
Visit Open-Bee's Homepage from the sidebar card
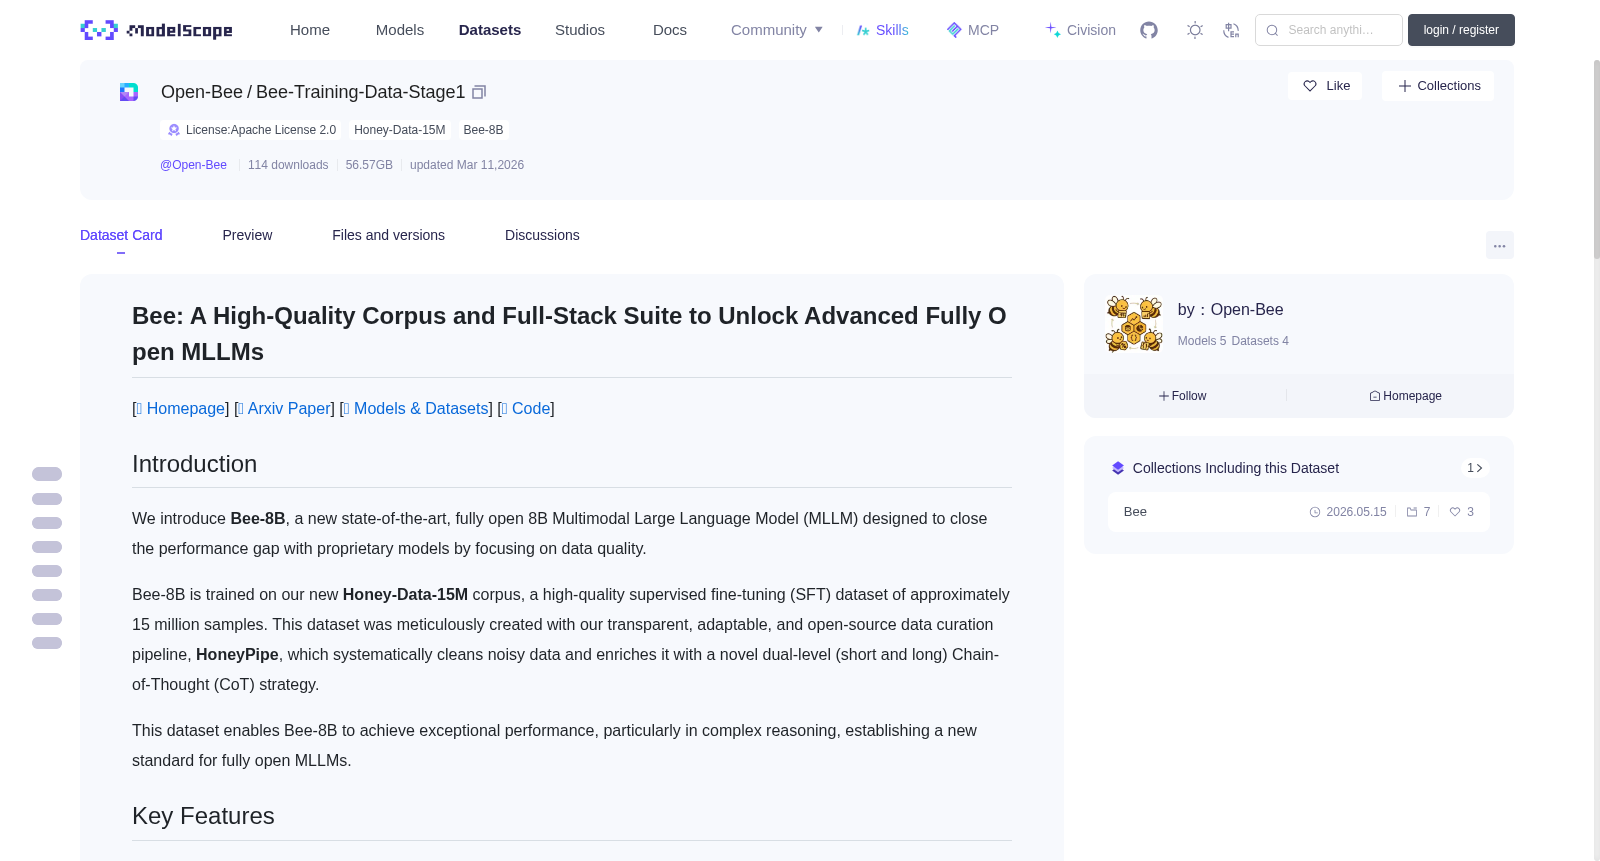1406,396
